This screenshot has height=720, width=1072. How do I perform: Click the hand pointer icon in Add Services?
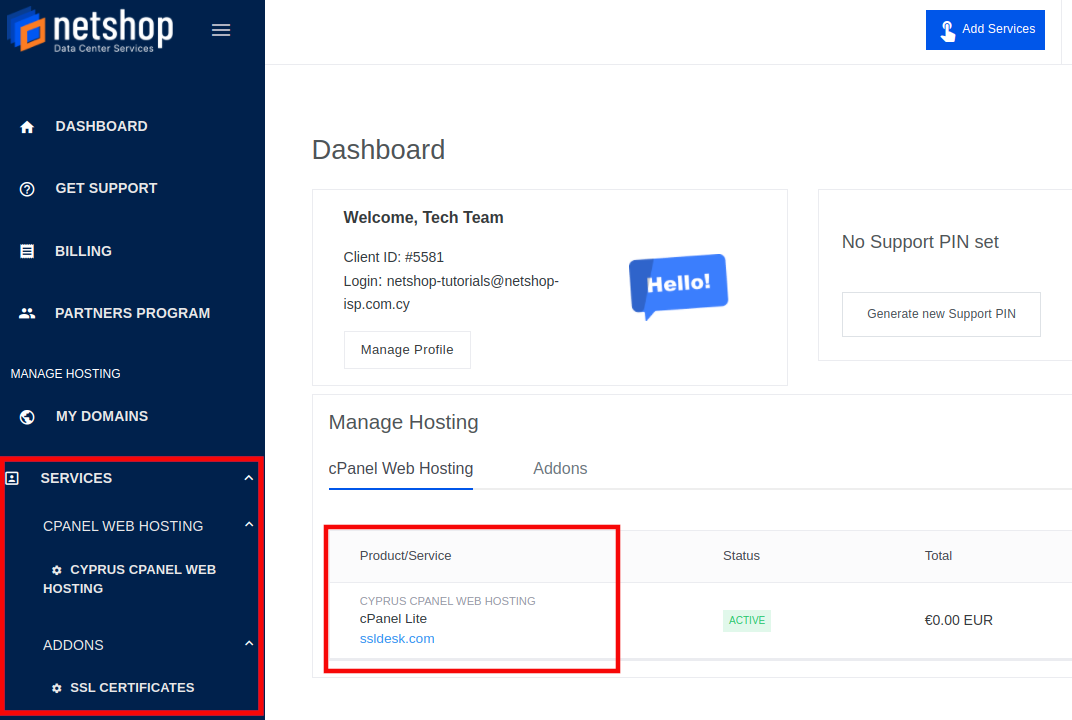948,30
